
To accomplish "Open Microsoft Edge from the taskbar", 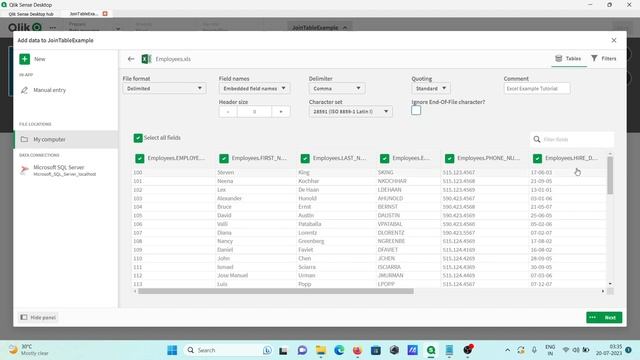I will pyautogui.click(x=339, y=350).
